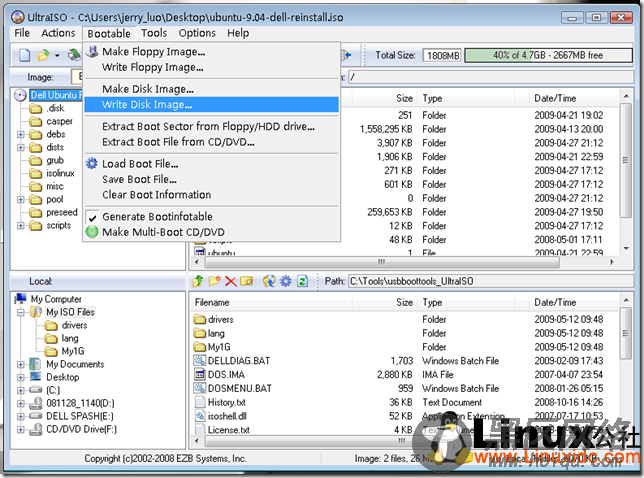This screenshot has height=478, width=644.
Task: Expand the CD/DVD Drive(F:) node
Action: tap(21, 430)
